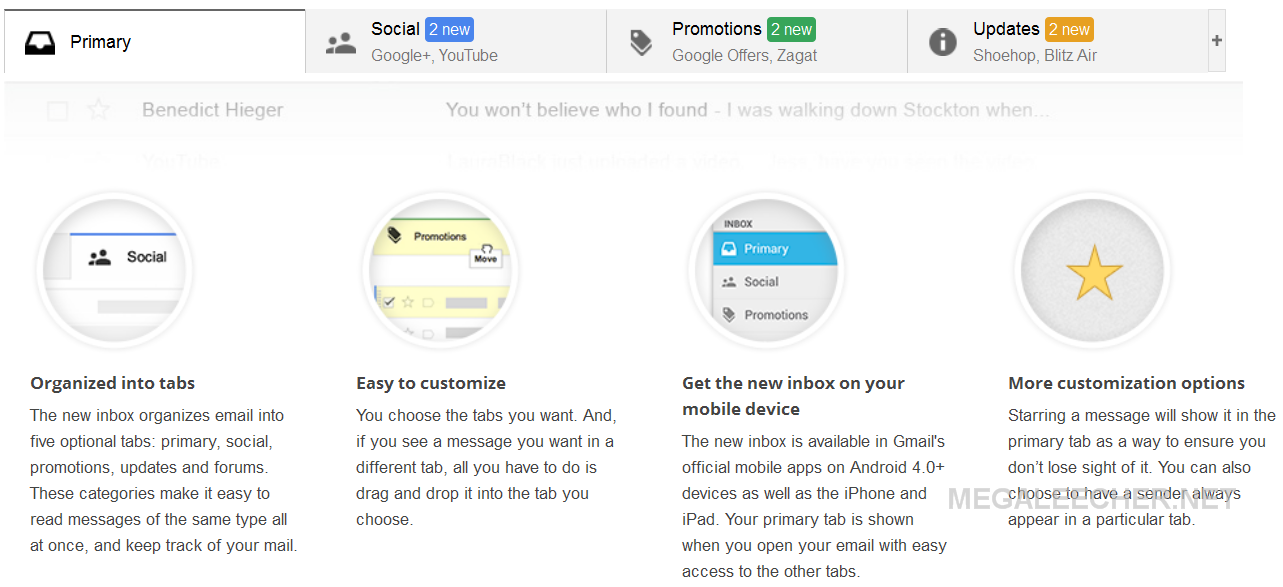Open the Social tab

point(456,42)
